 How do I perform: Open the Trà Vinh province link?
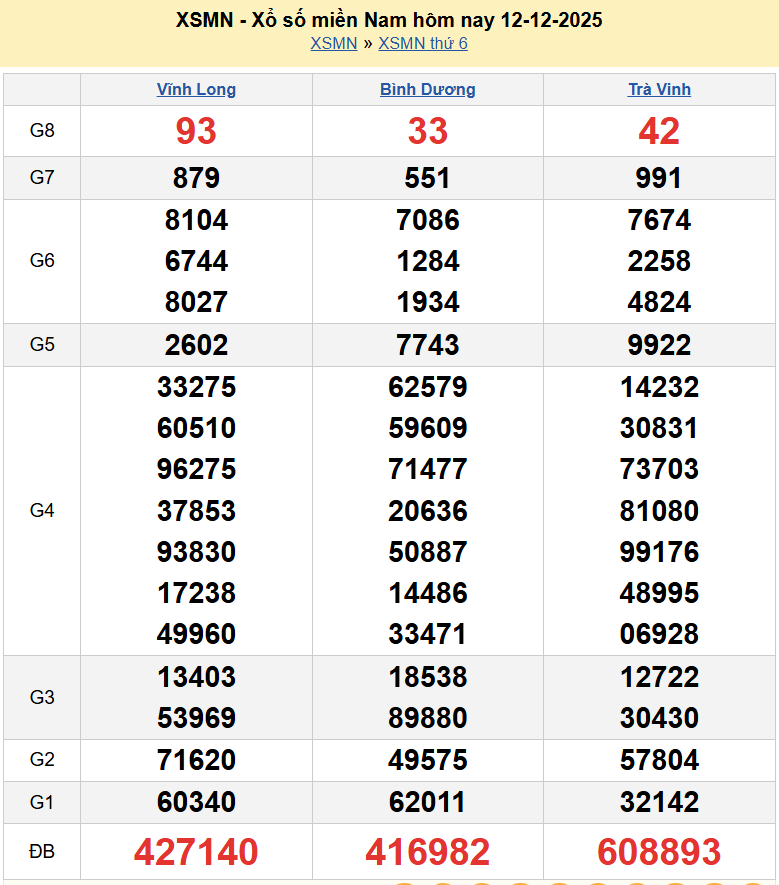tap(659, 89)
